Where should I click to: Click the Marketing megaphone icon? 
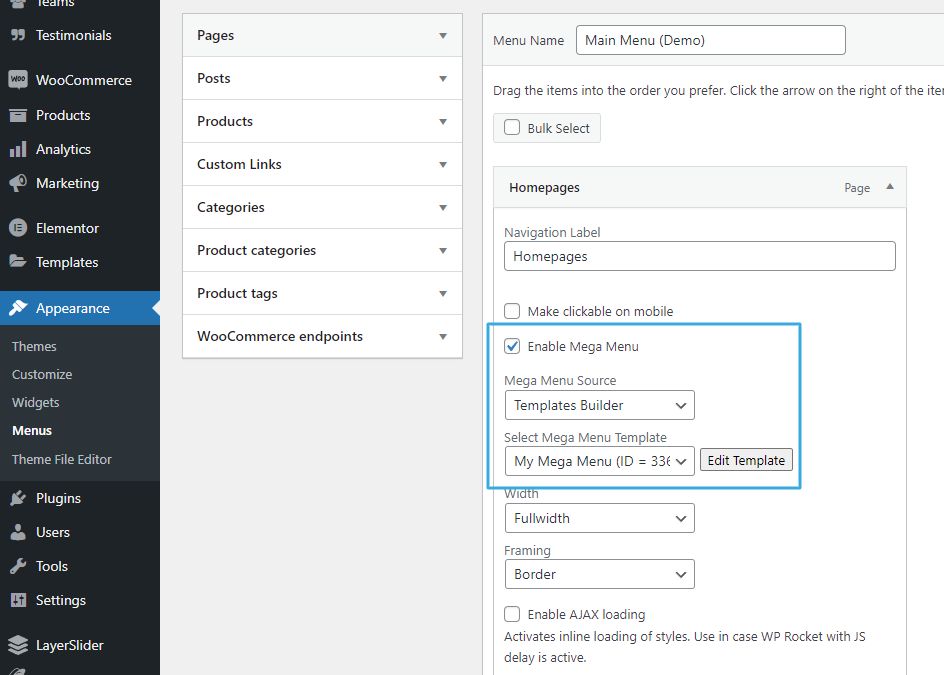[x=17, y=183]
